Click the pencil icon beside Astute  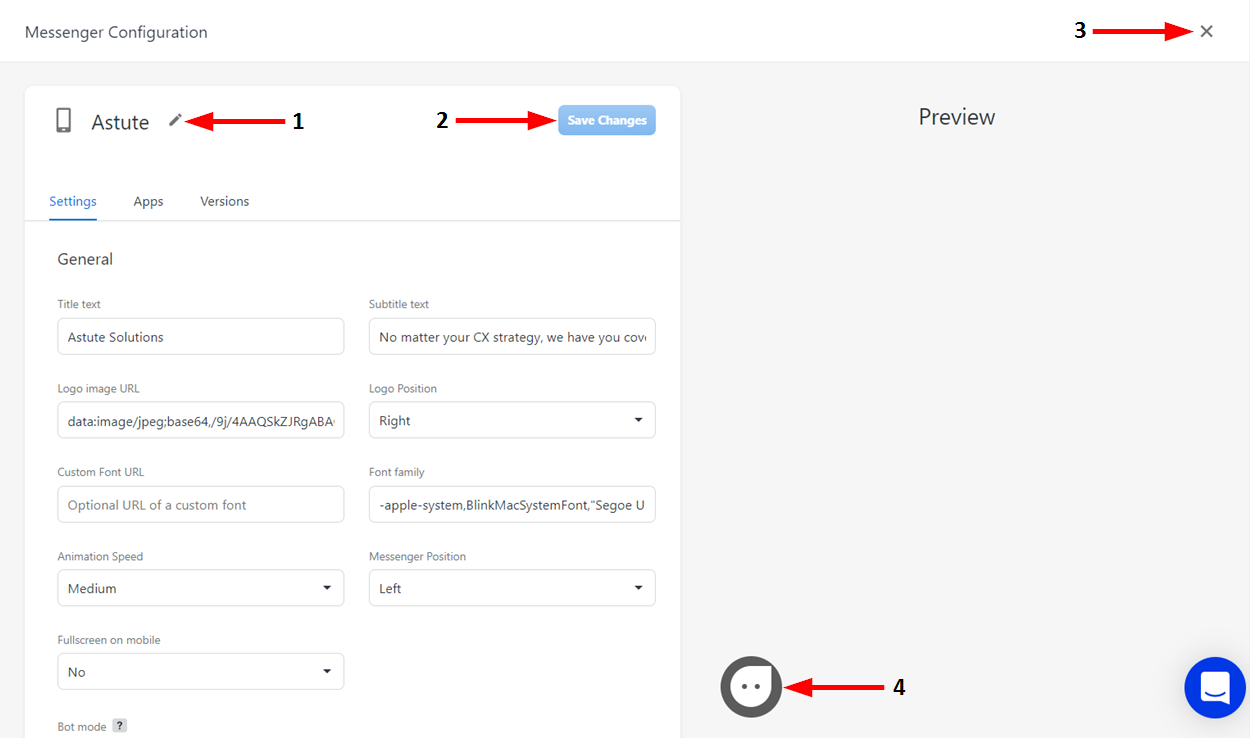click(x=175, y=120)
